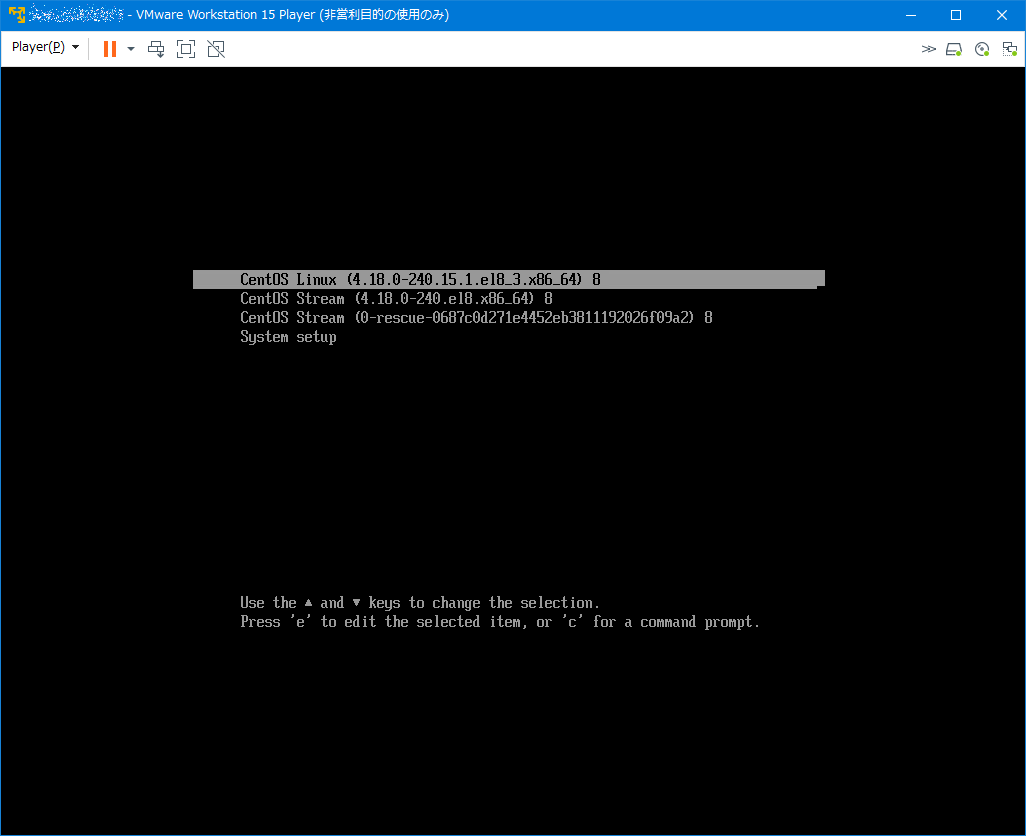The image size is (1026, 836).
Task: Open the Player(P) menu
Action: (45, 47)
